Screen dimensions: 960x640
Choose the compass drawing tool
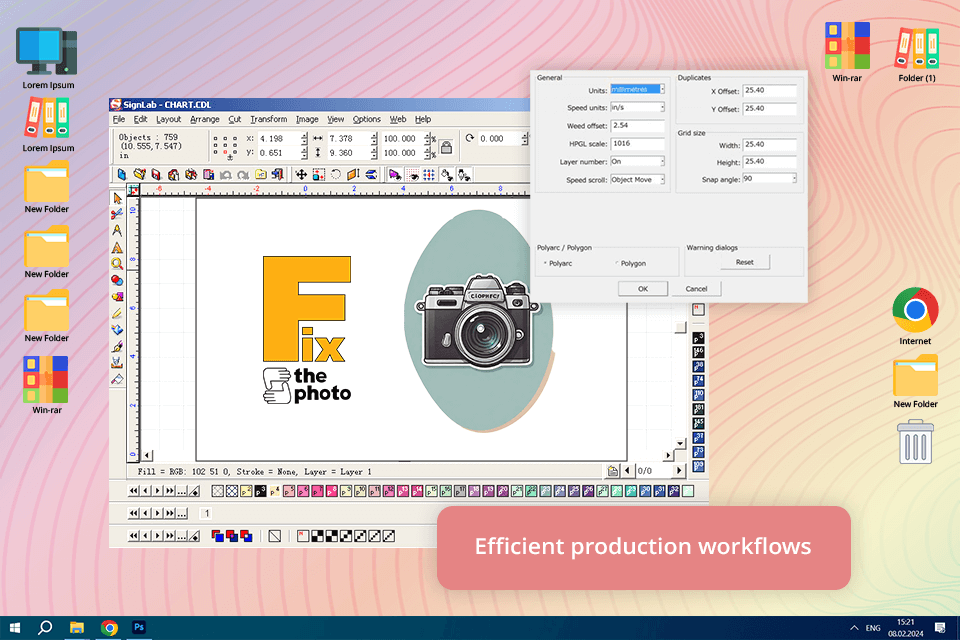coord(117,230)
